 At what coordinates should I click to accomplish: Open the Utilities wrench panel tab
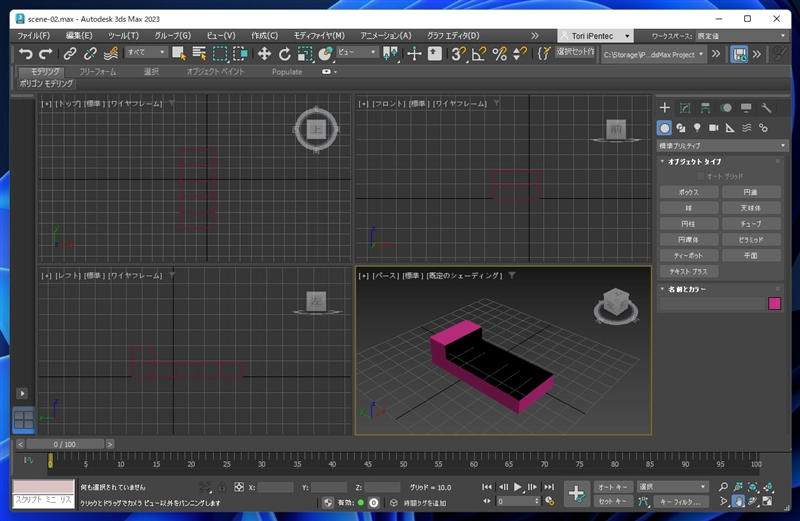point(766,108)
